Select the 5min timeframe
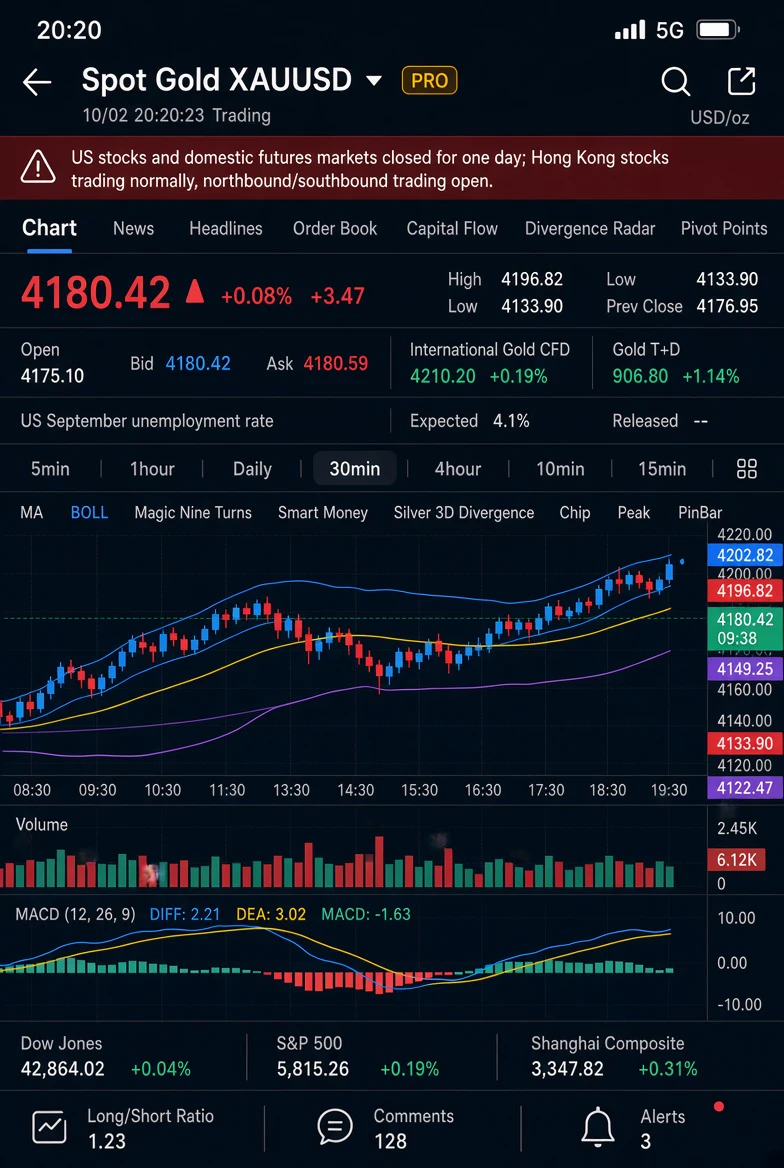Screen dimensions: 784x1168 tap(50, 469)
